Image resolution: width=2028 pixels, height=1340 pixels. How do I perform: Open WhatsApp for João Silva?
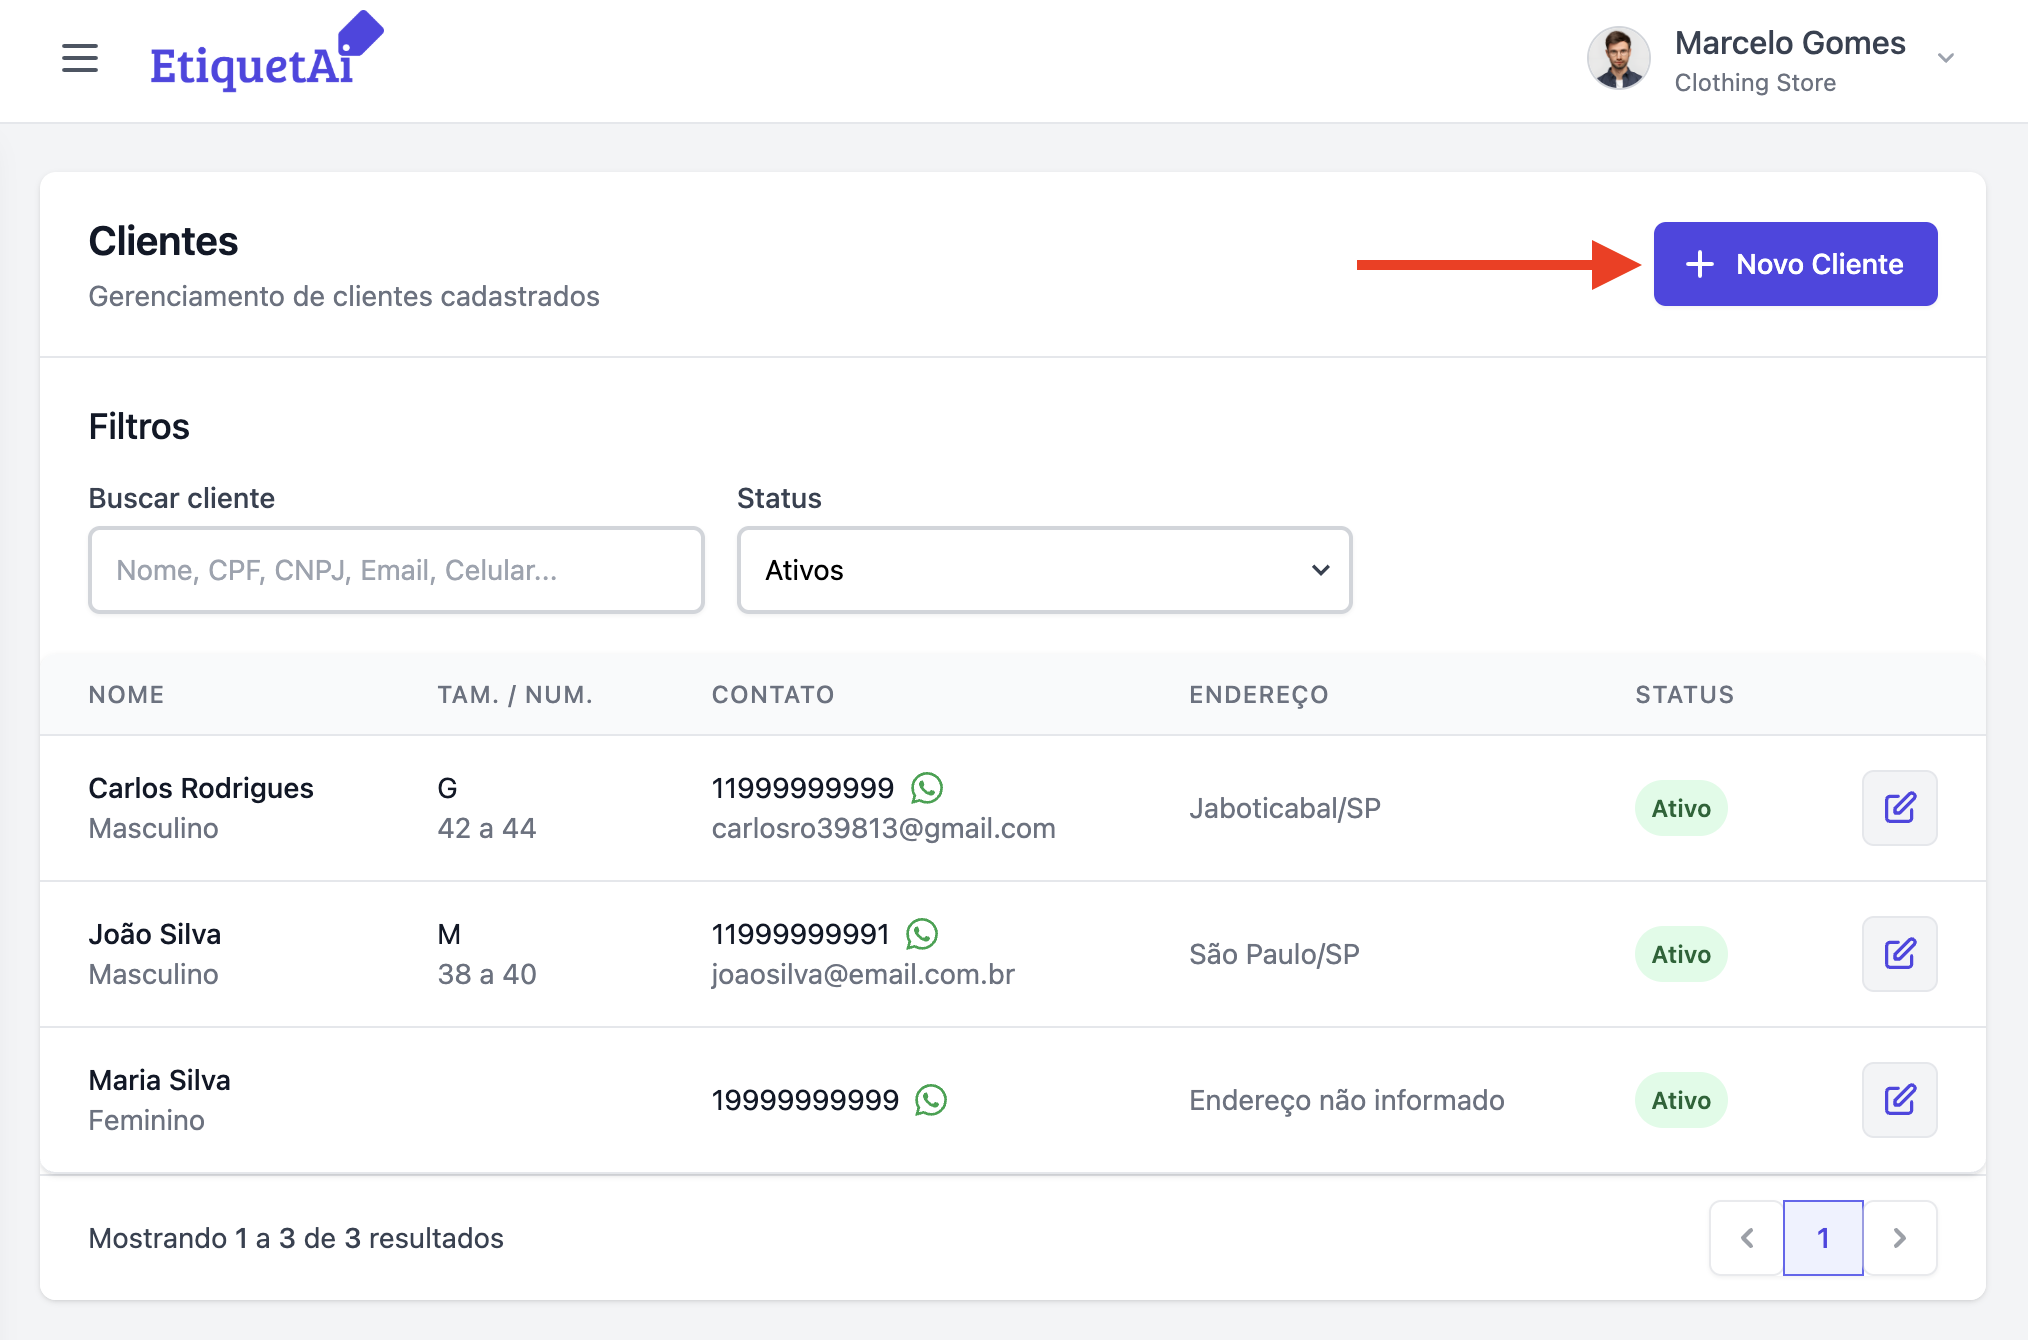click(x=922, y=934)
